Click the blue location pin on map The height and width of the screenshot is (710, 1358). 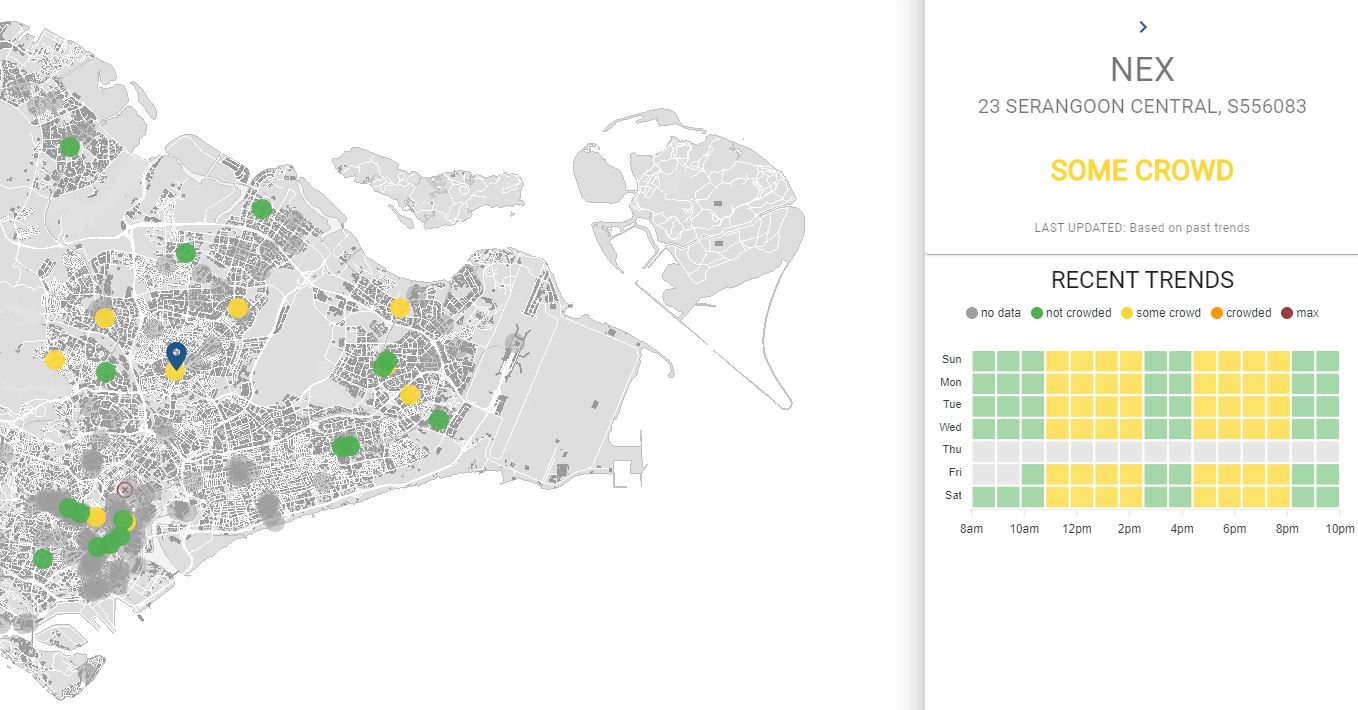point(176,354)
